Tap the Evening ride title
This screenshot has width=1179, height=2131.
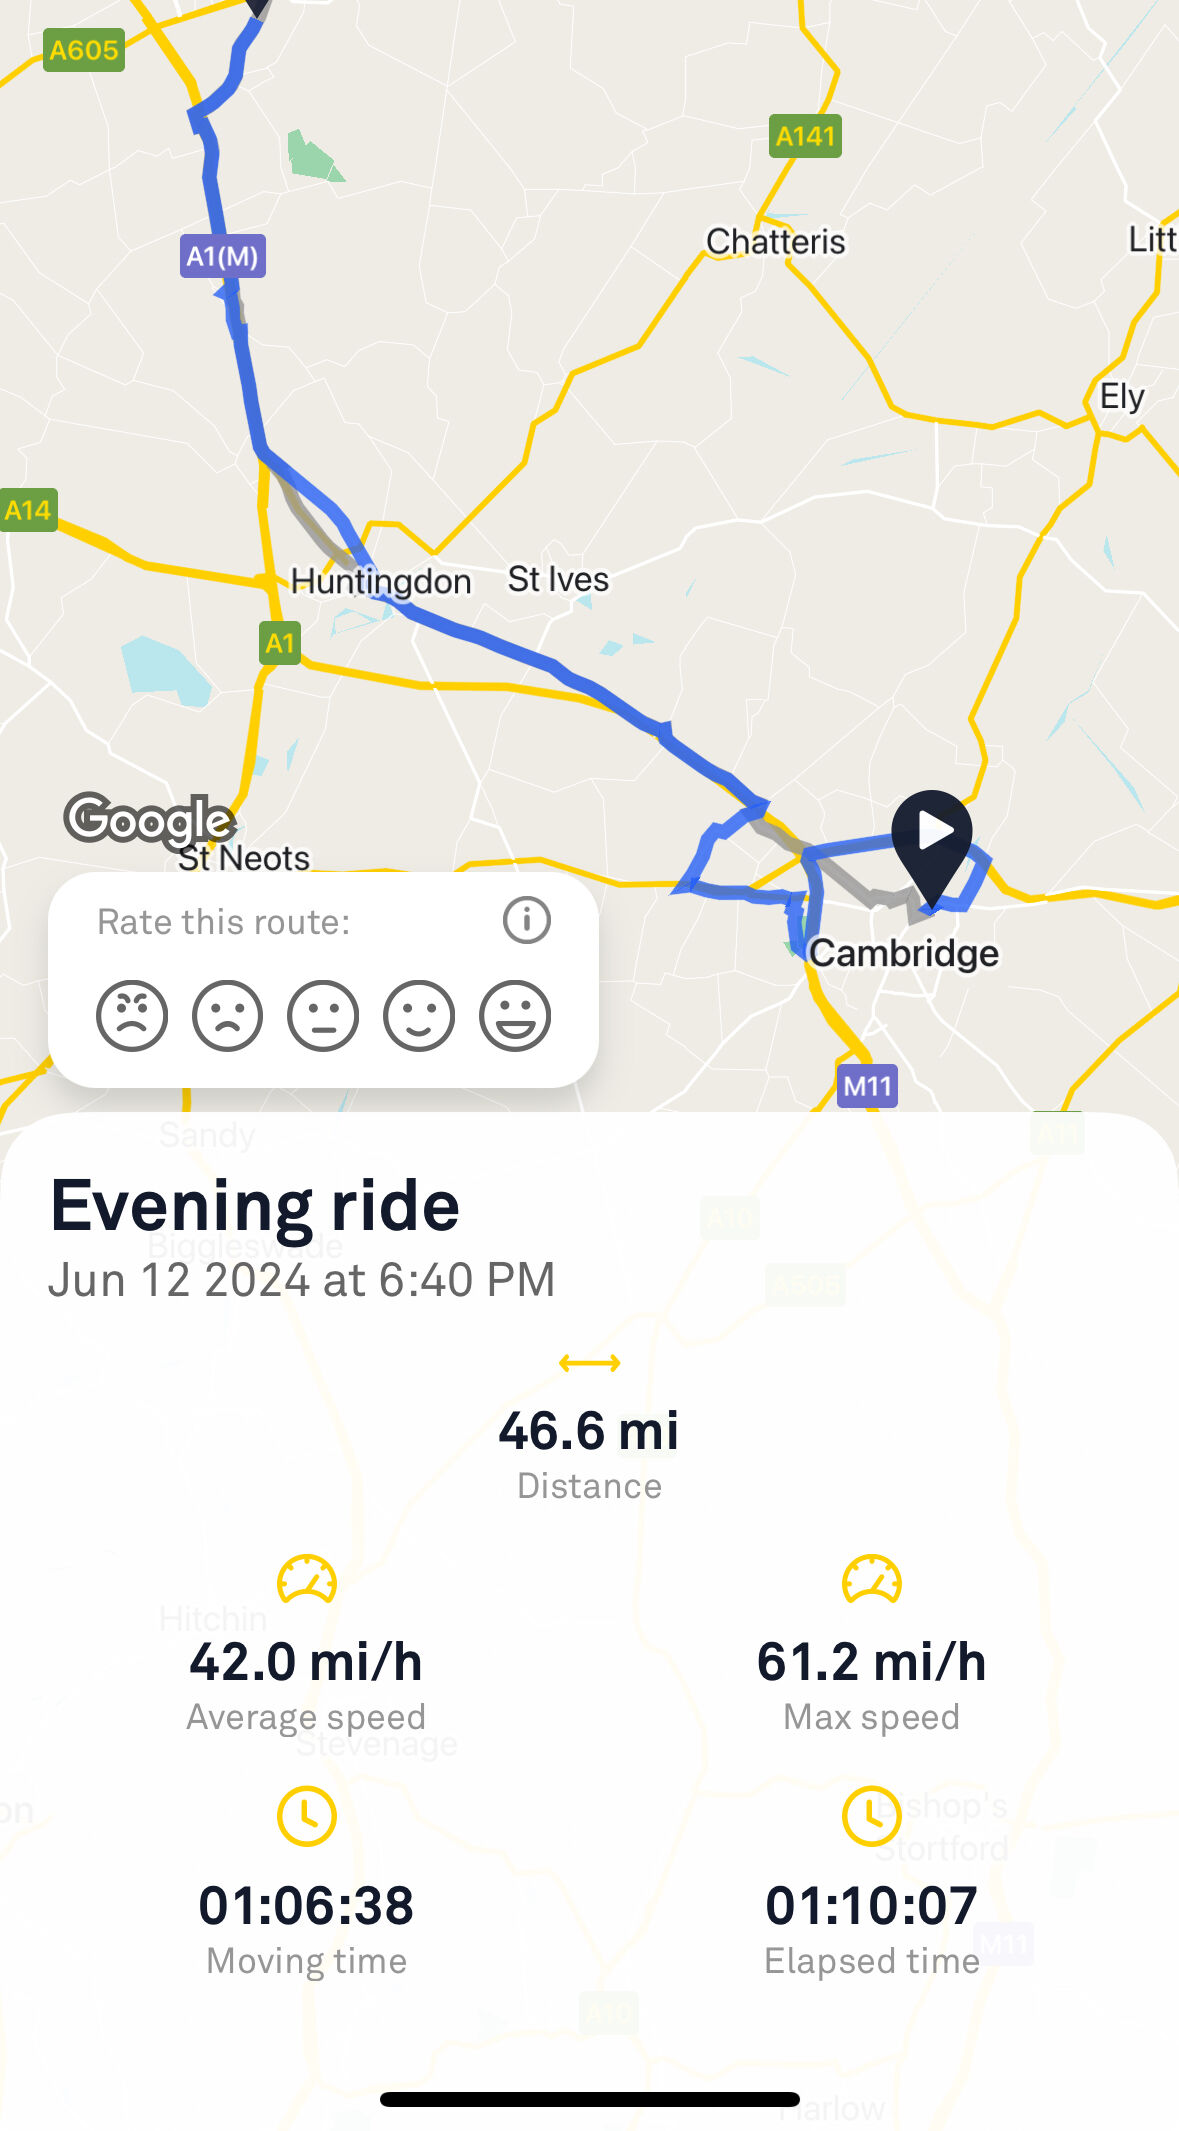pos(255,1206)
